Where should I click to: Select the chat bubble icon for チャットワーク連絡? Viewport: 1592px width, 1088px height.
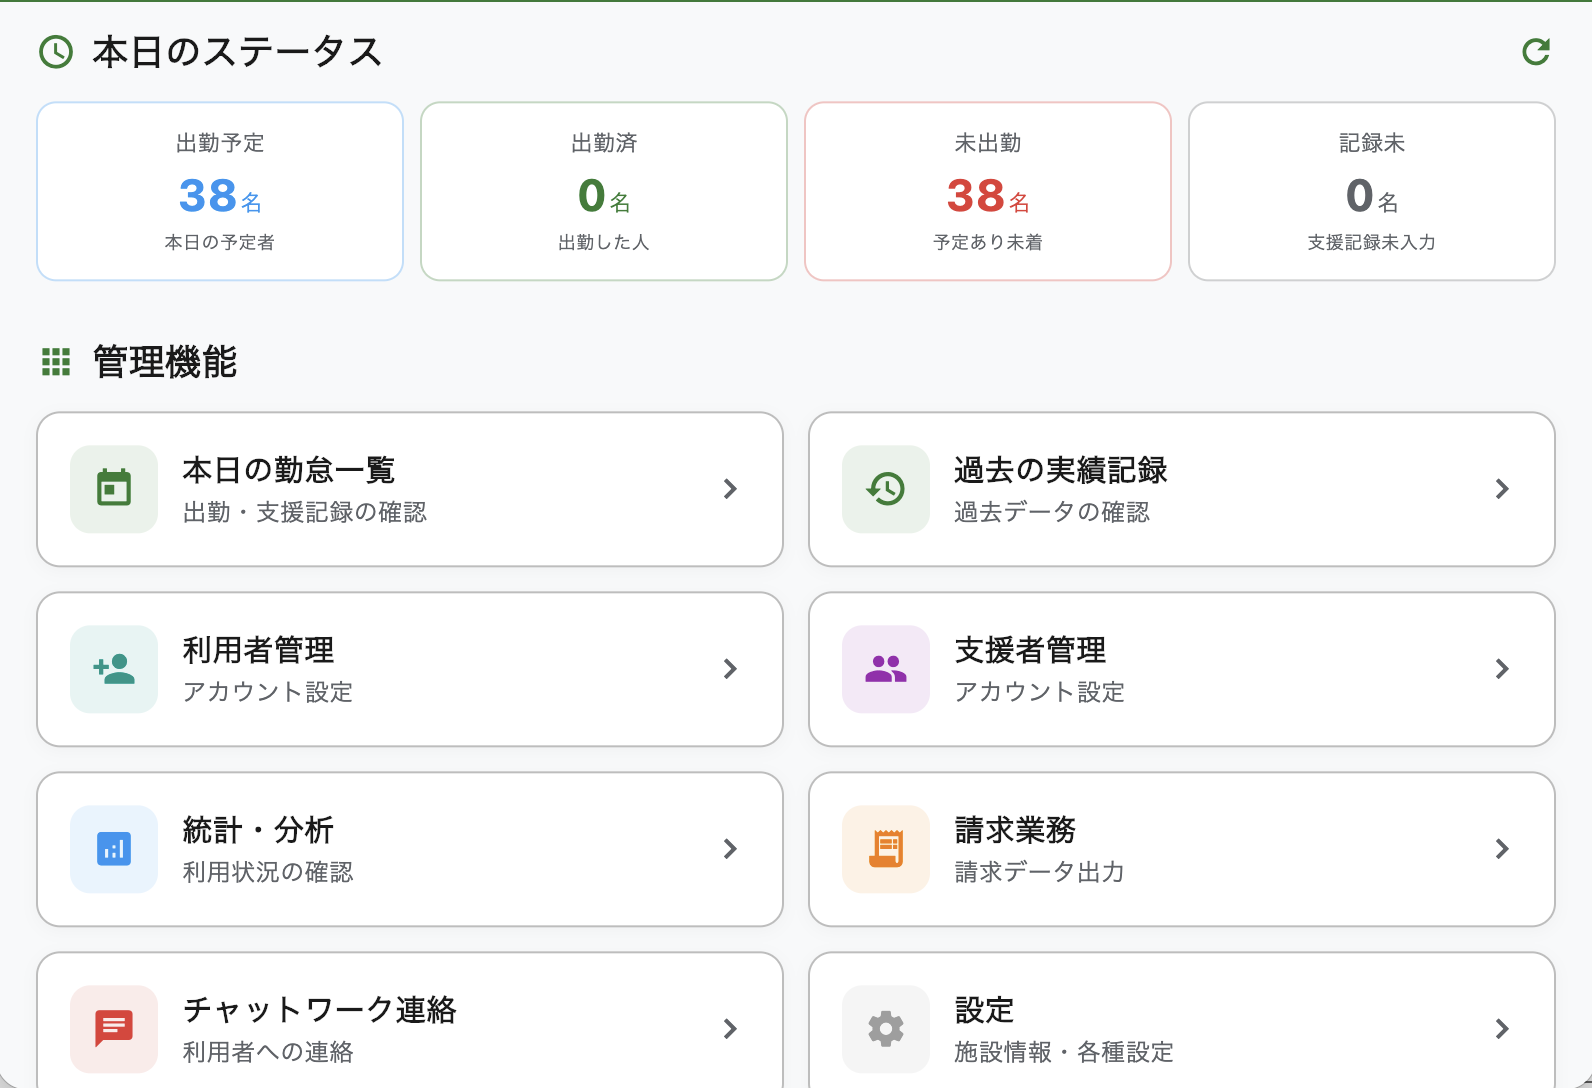113,1029
